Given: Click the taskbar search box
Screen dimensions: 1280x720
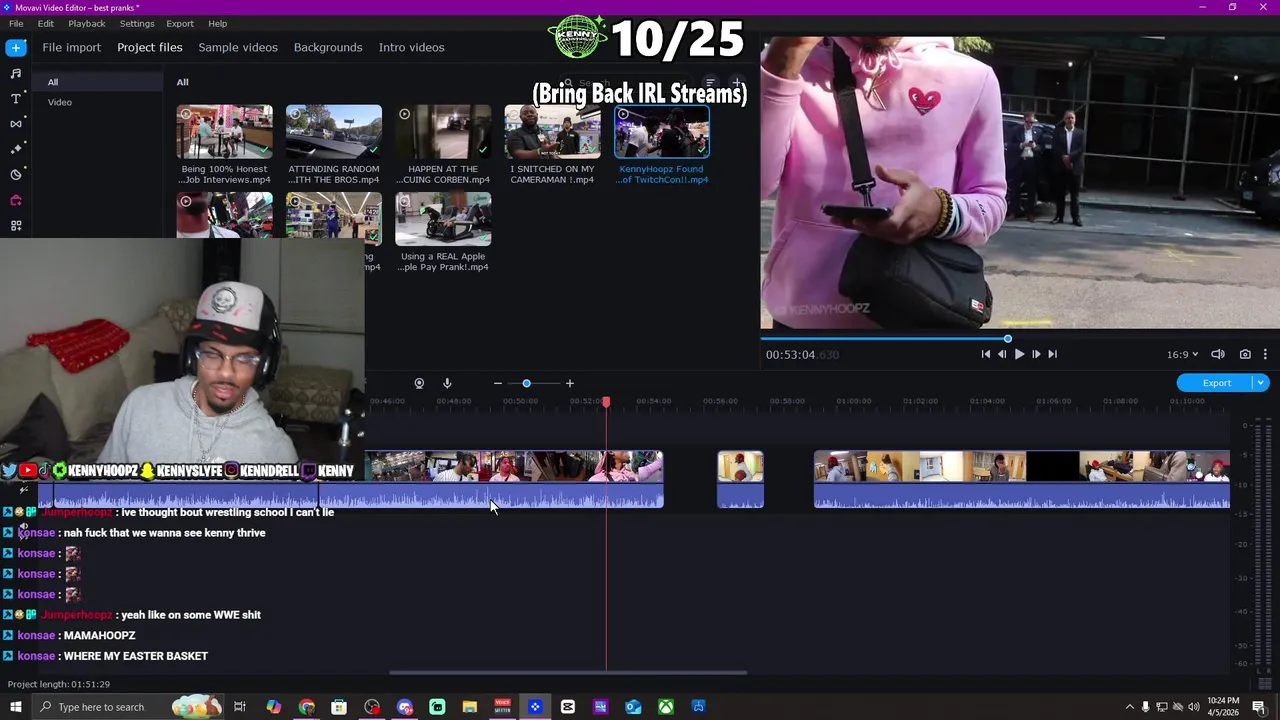Looking at the screenshot, I should (x=130, y=707).
